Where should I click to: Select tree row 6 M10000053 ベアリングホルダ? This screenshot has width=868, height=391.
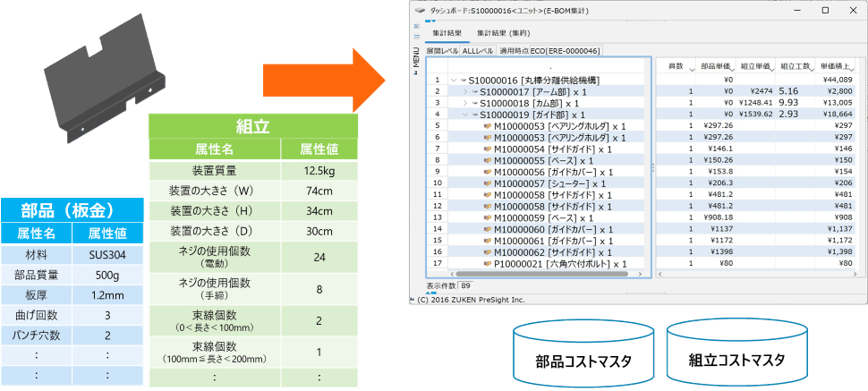[547, 138]
